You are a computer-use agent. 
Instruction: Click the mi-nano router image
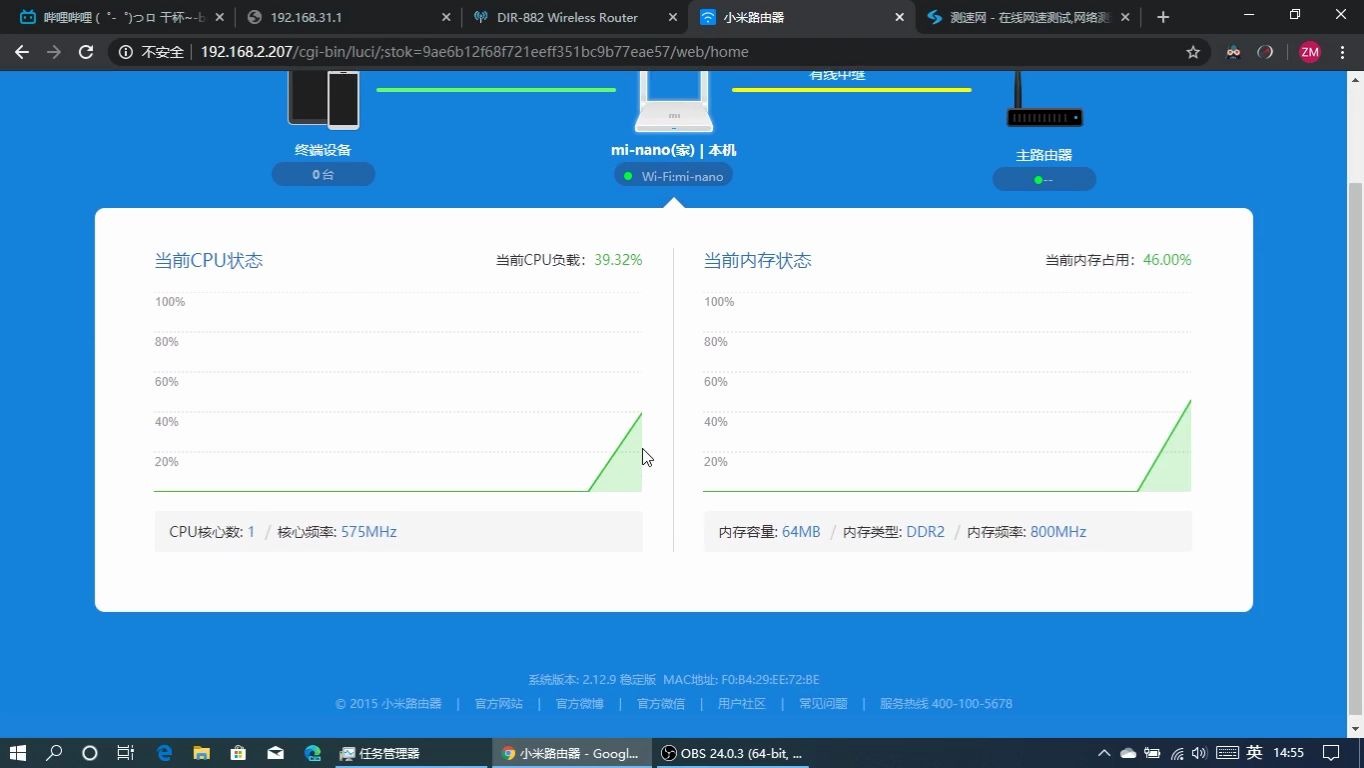(x=674, y=101)
